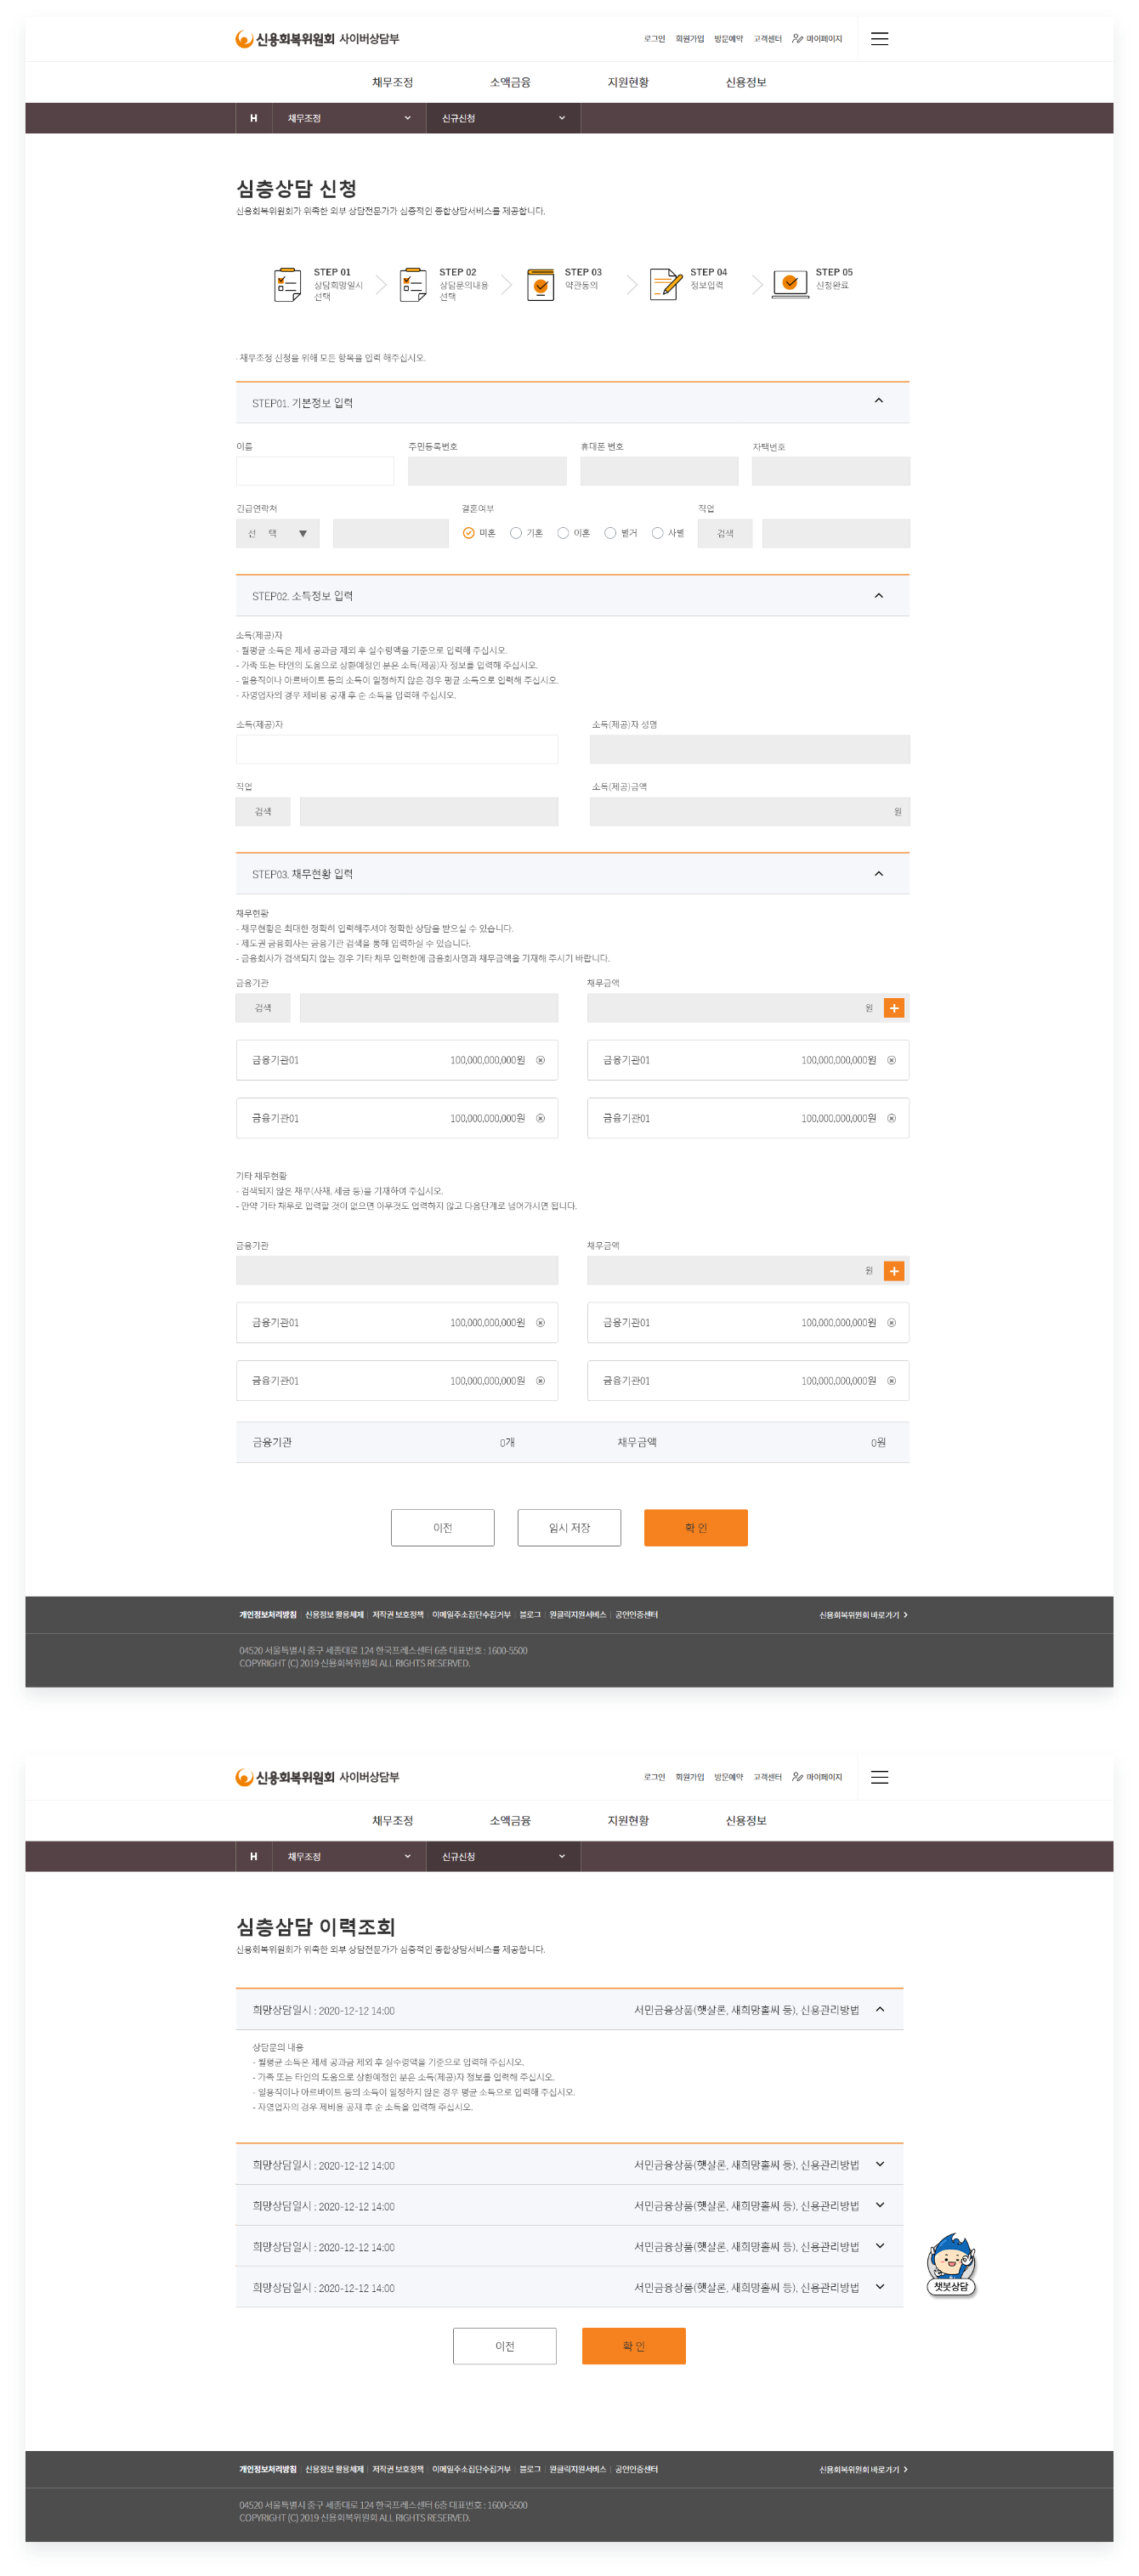The width and height of the screenshot is (1139, 2576).
Task: Click the 확인 button below the consultation history list
Action: (x=633, y=2345)
